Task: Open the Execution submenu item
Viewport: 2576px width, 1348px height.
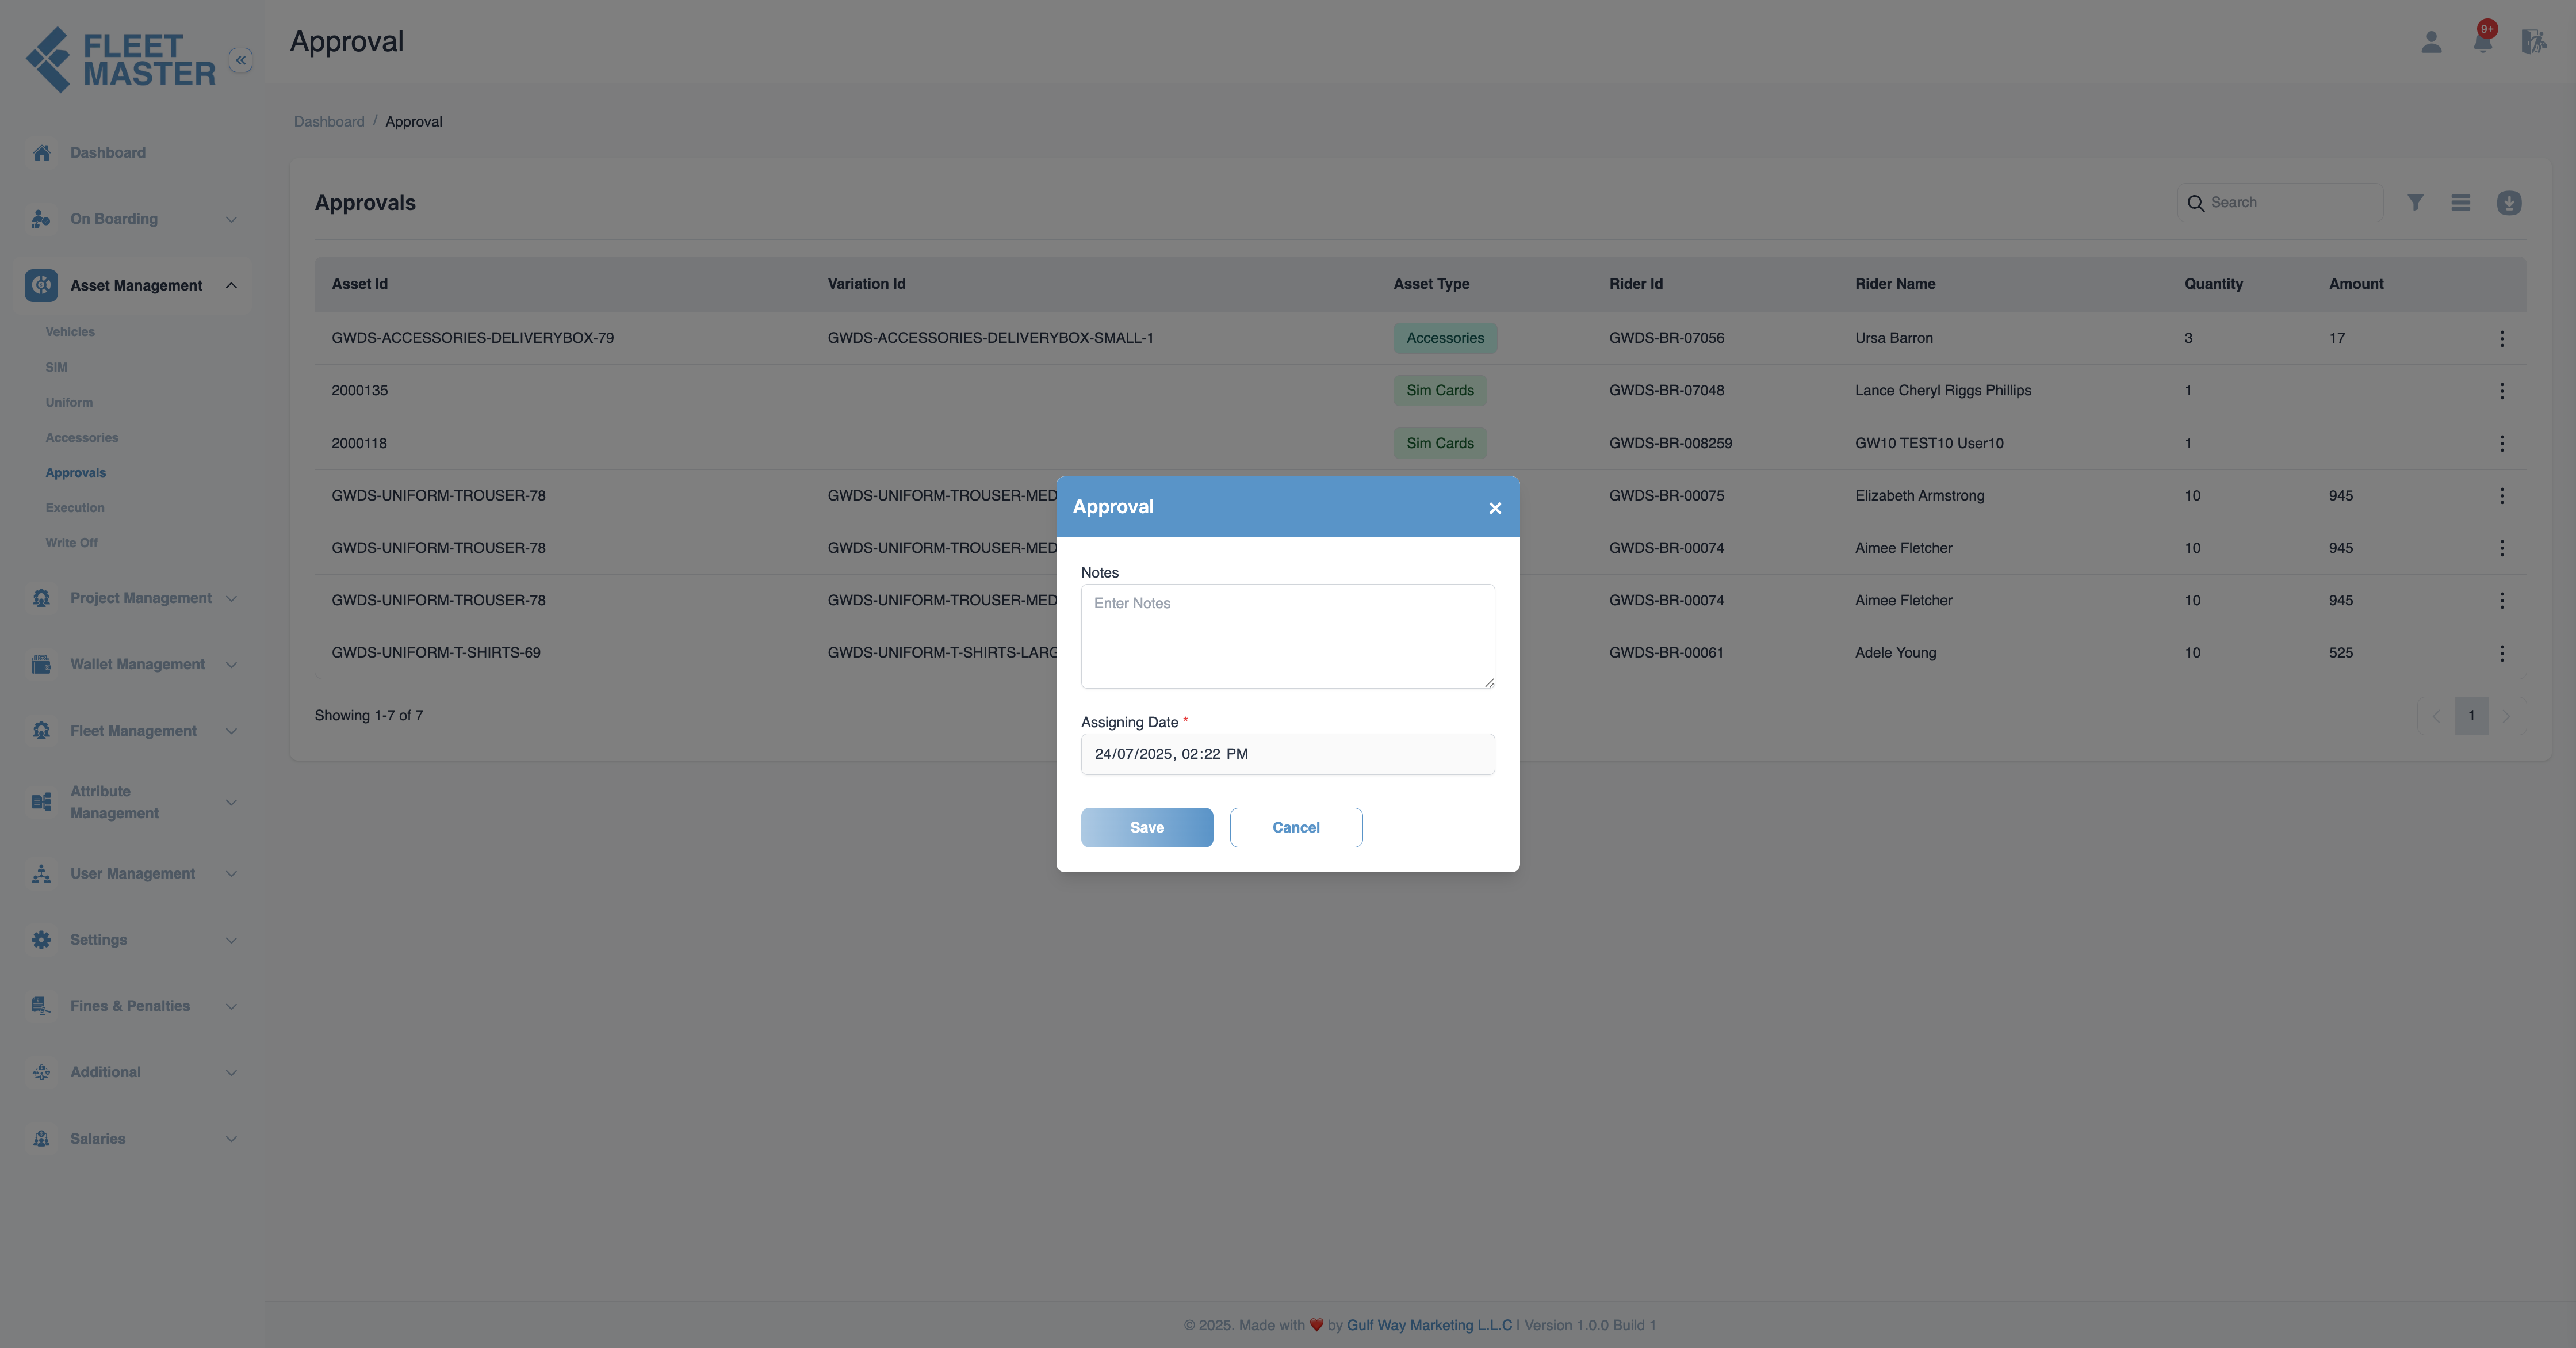Action: [x=75, y=508]
